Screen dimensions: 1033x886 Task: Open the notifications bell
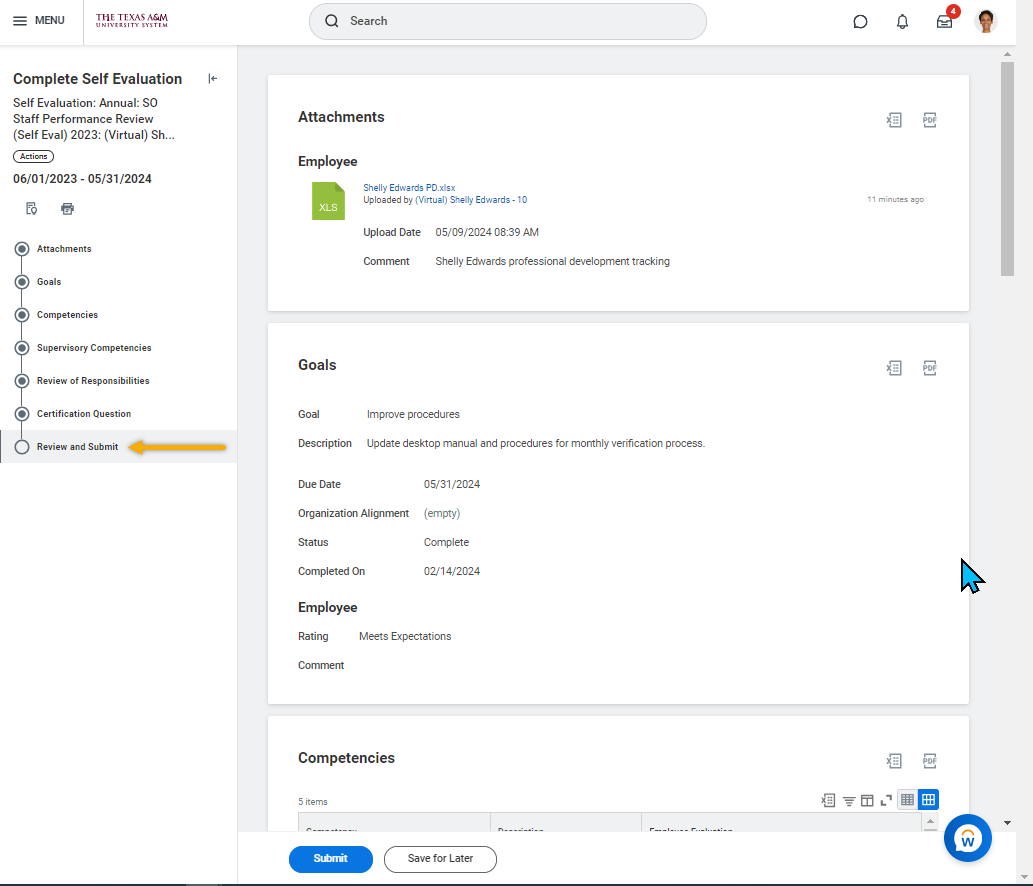(x=902, y=21)
